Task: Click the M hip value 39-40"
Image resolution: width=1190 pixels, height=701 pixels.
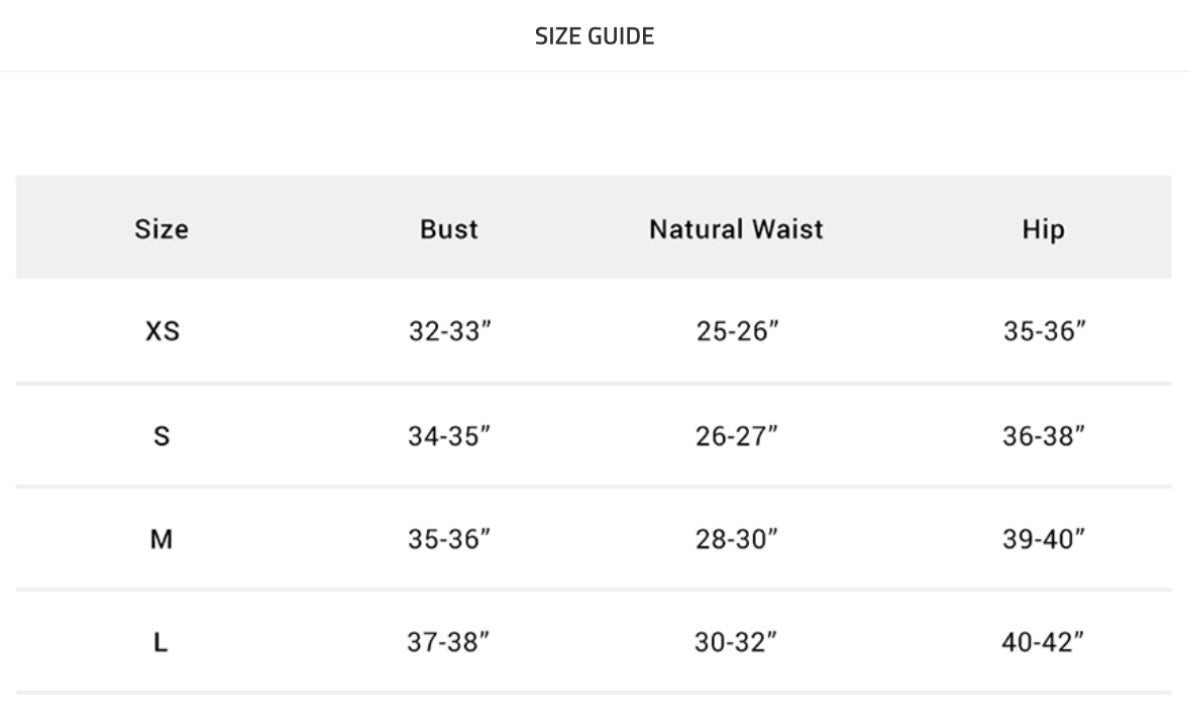Action: [x=1044, y=540]
